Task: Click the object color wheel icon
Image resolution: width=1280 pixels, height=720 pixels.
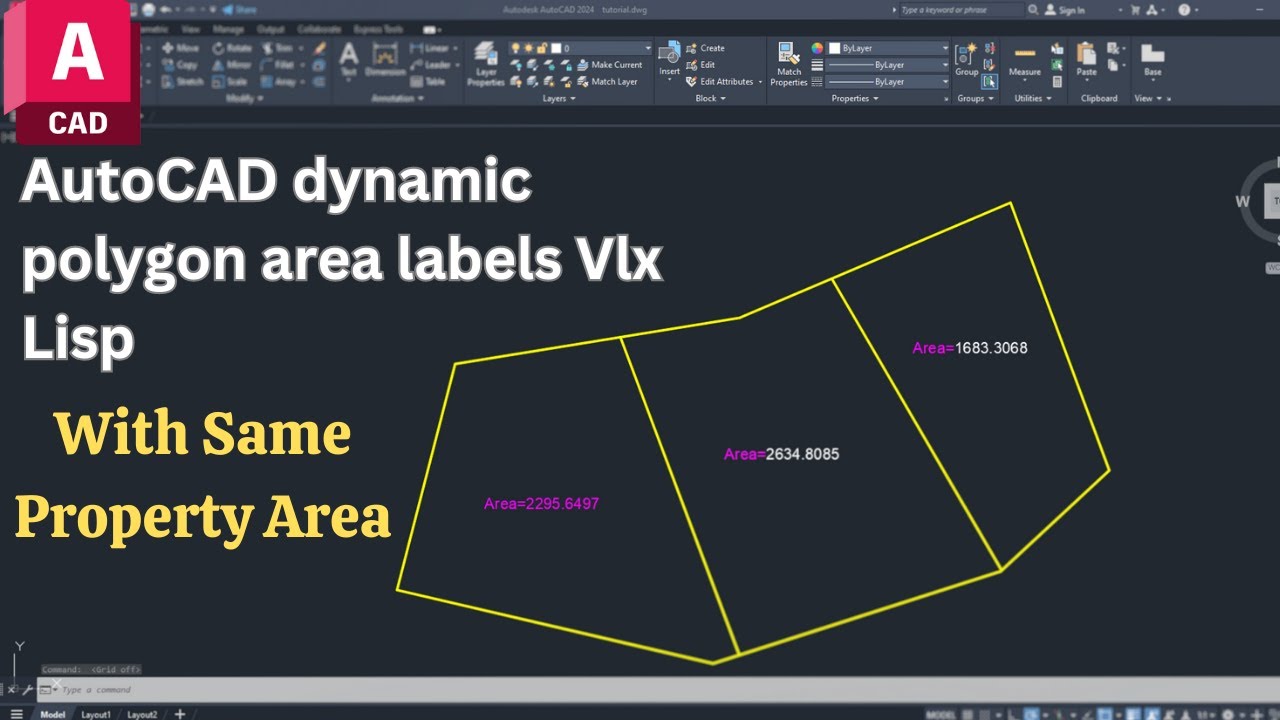Action: click(817, 48)
